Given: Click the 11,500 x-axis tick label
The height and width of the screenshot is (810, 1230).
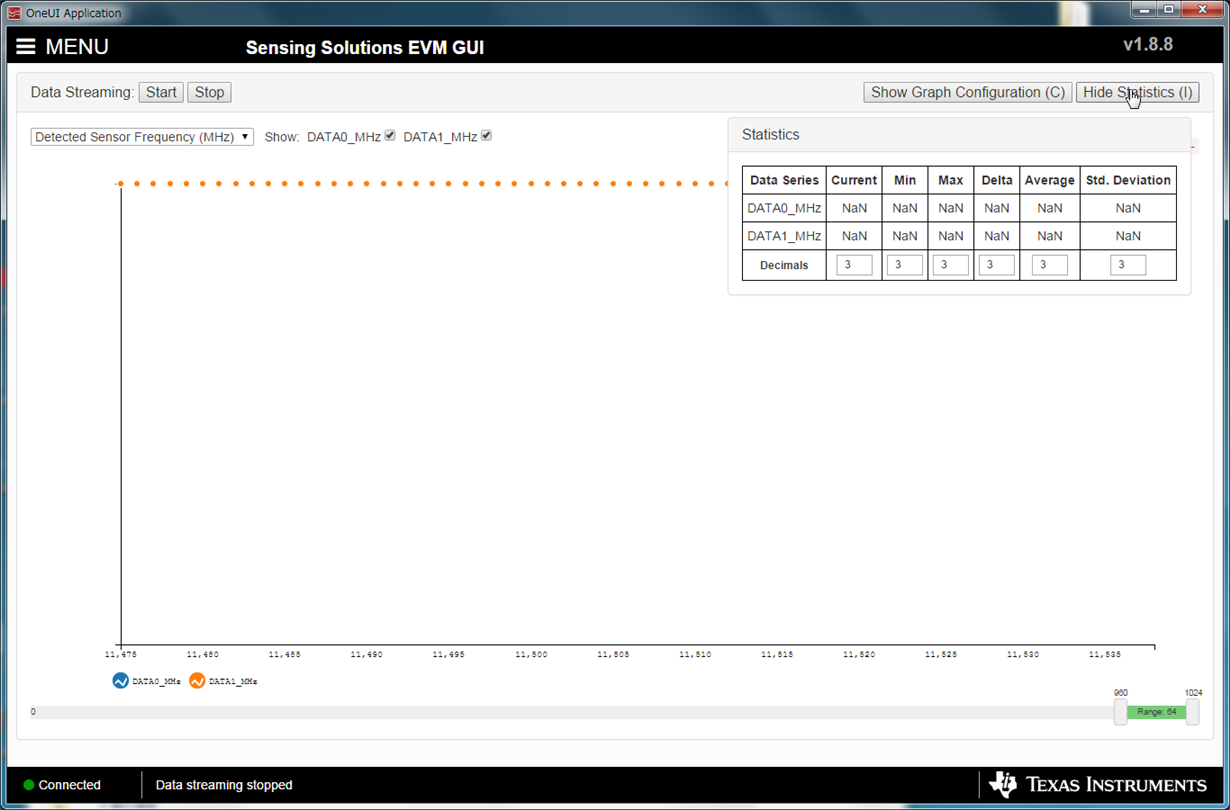Looking at the screenshot, I should click(531, 654).
